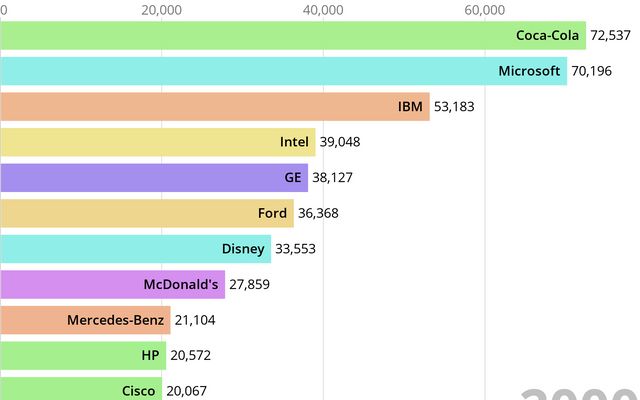This screenshot has height=400, width=640.
Task: Click the 72,537 value next to Coca-Cola
Action: coord(611,36)
